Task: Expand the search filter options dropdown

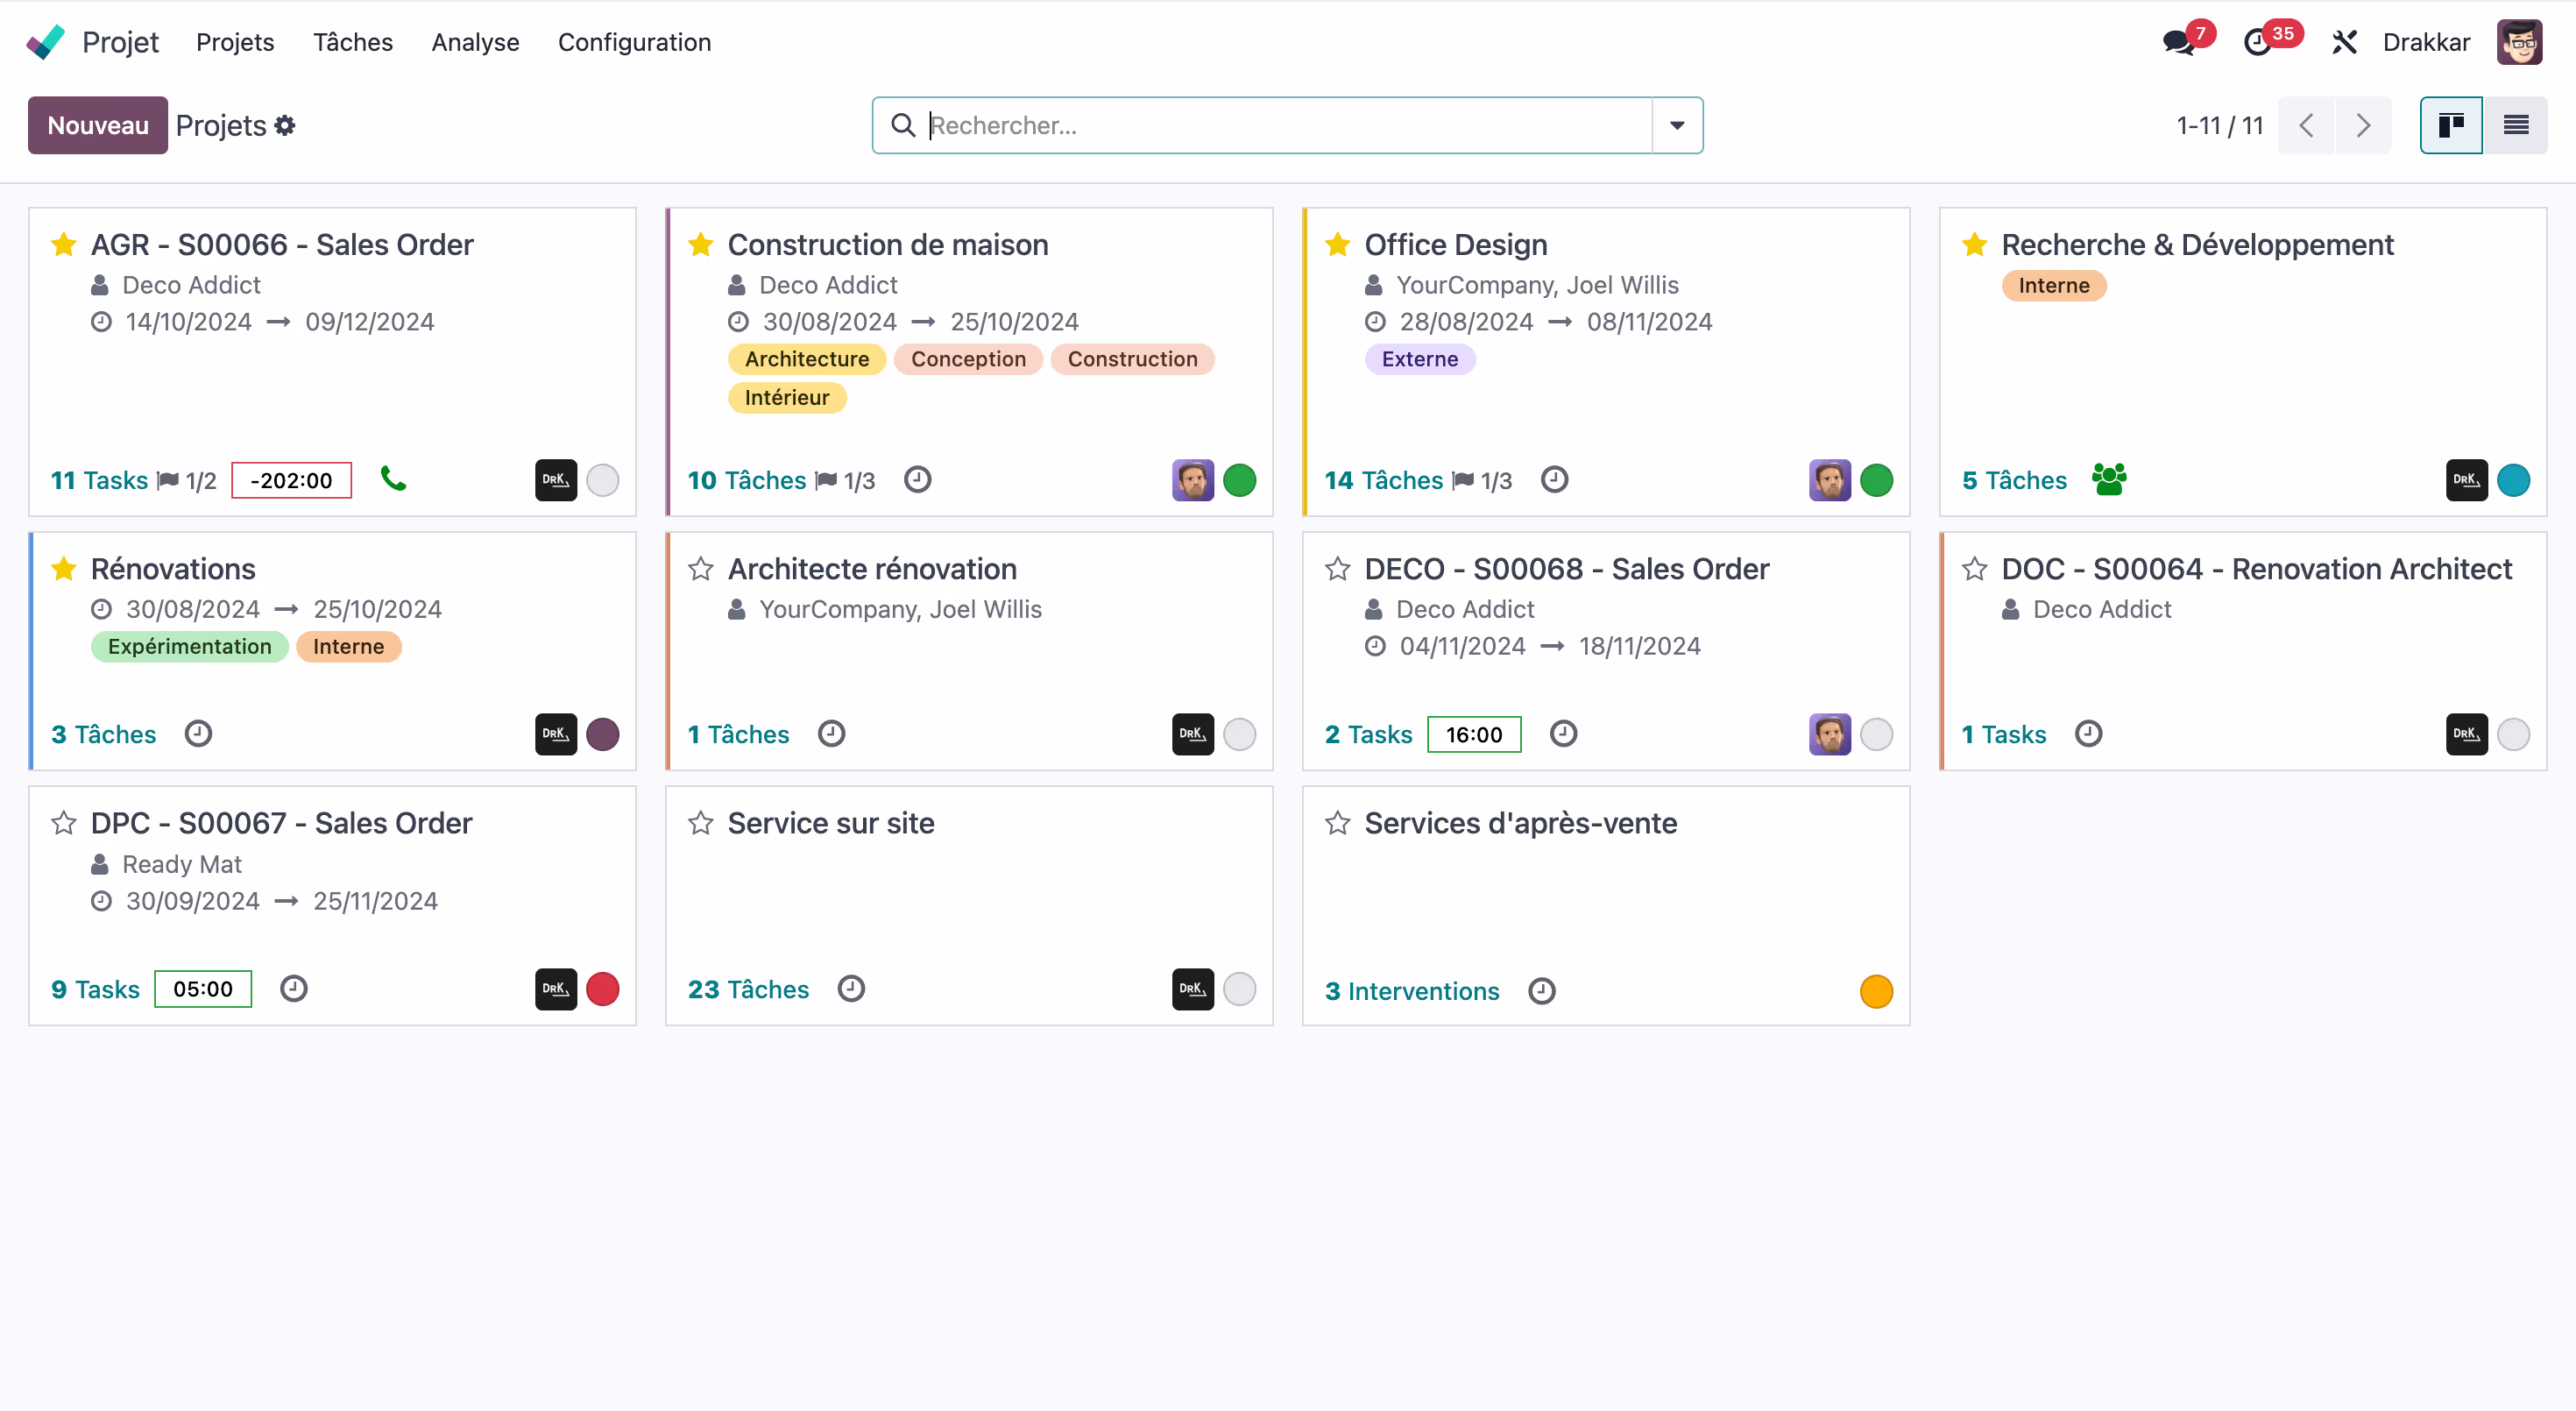Action: coord(1677,125)
